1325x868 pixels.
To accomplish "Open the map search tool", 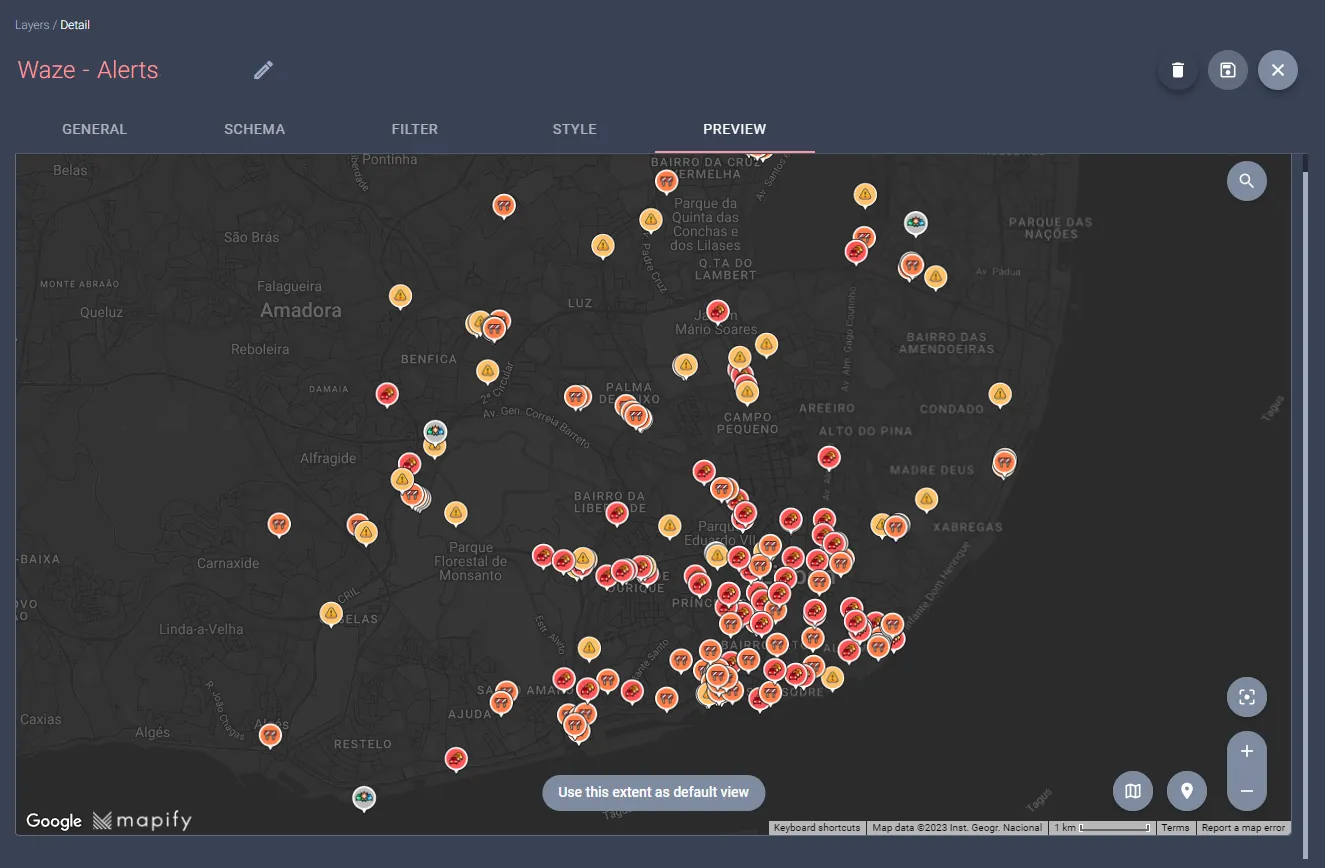I will 1247,181.
